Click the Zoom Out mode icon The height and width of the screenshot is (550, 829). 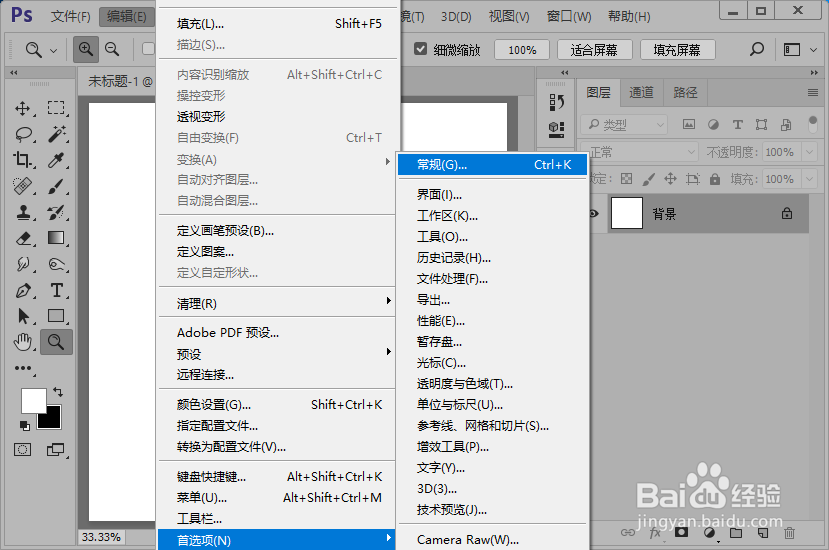(112, 49)
